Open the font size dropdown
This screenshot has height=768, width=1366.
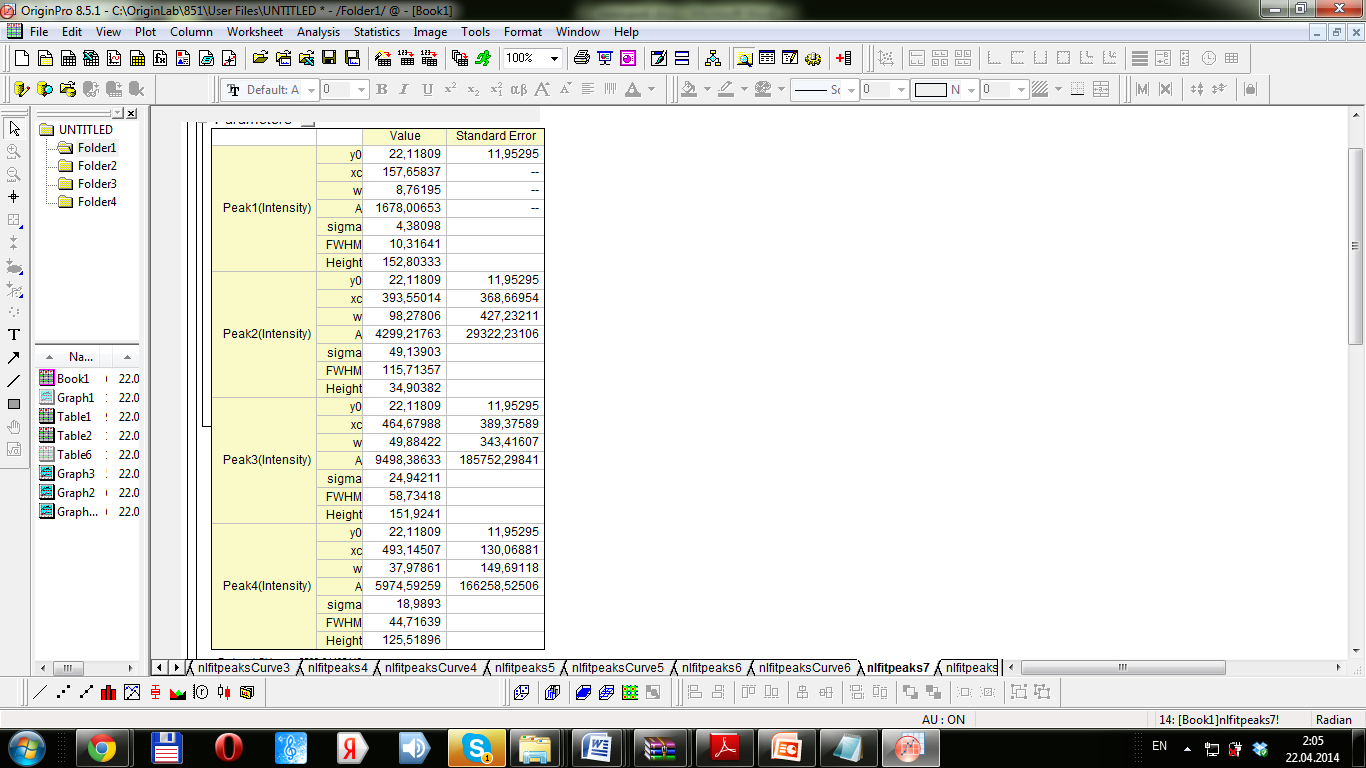tap(362, 90)
